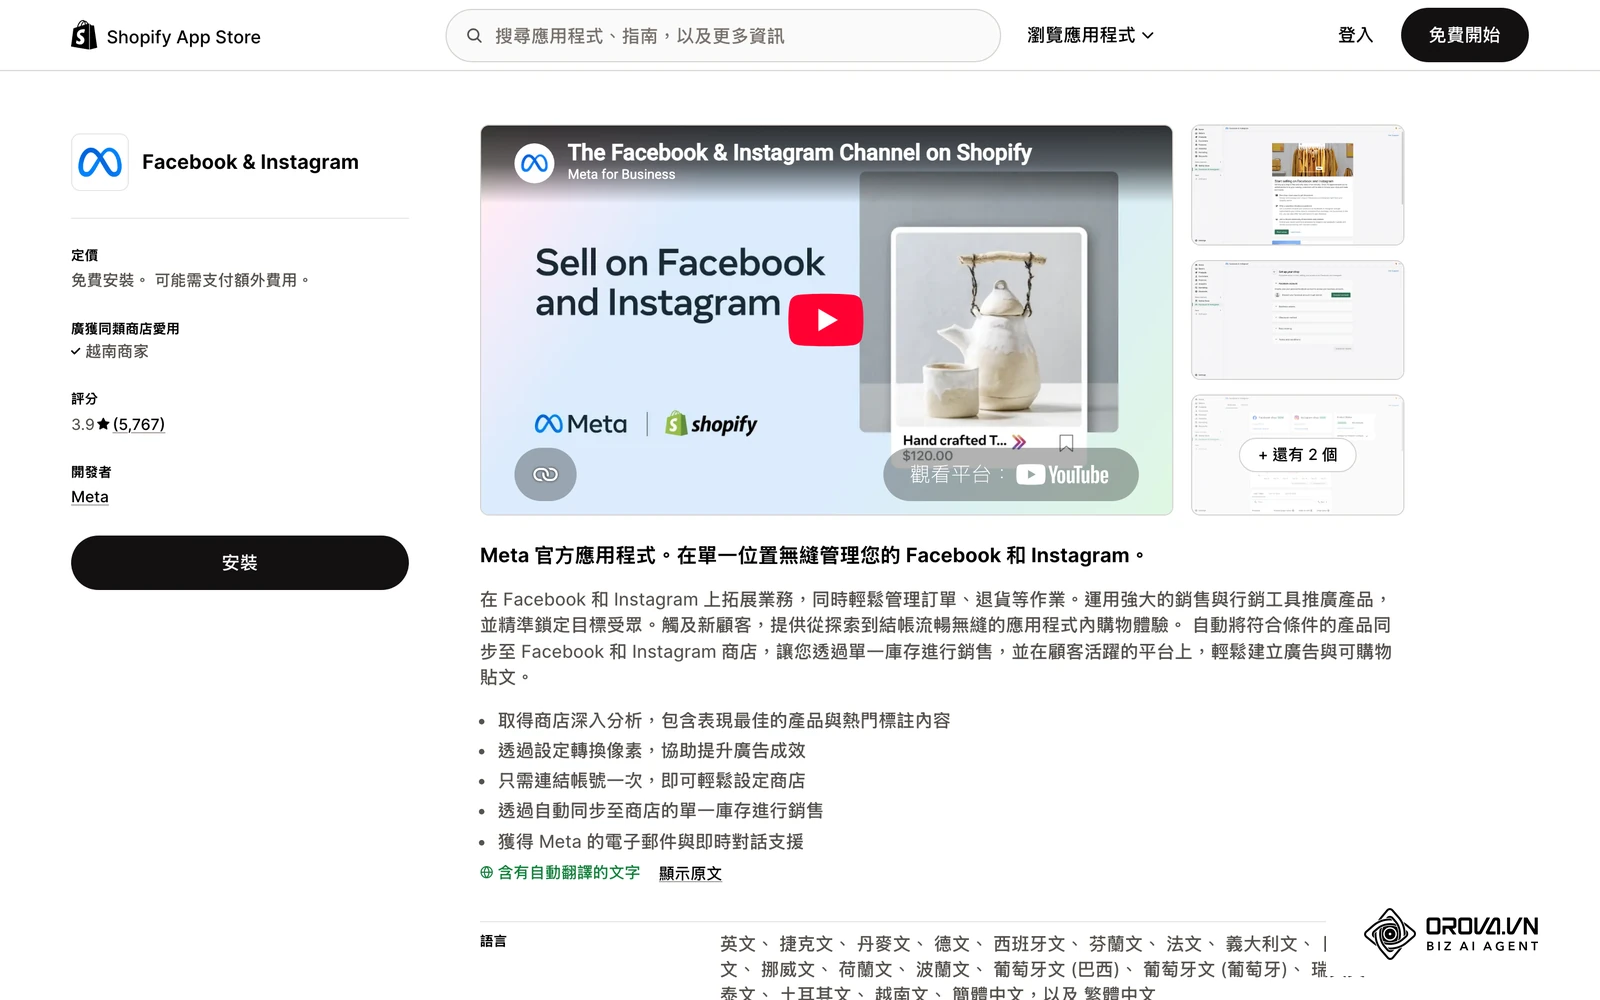The image size is (1600, 1000).
Task: Open the first screenshot thumbnail
Action: (1297, 185)
